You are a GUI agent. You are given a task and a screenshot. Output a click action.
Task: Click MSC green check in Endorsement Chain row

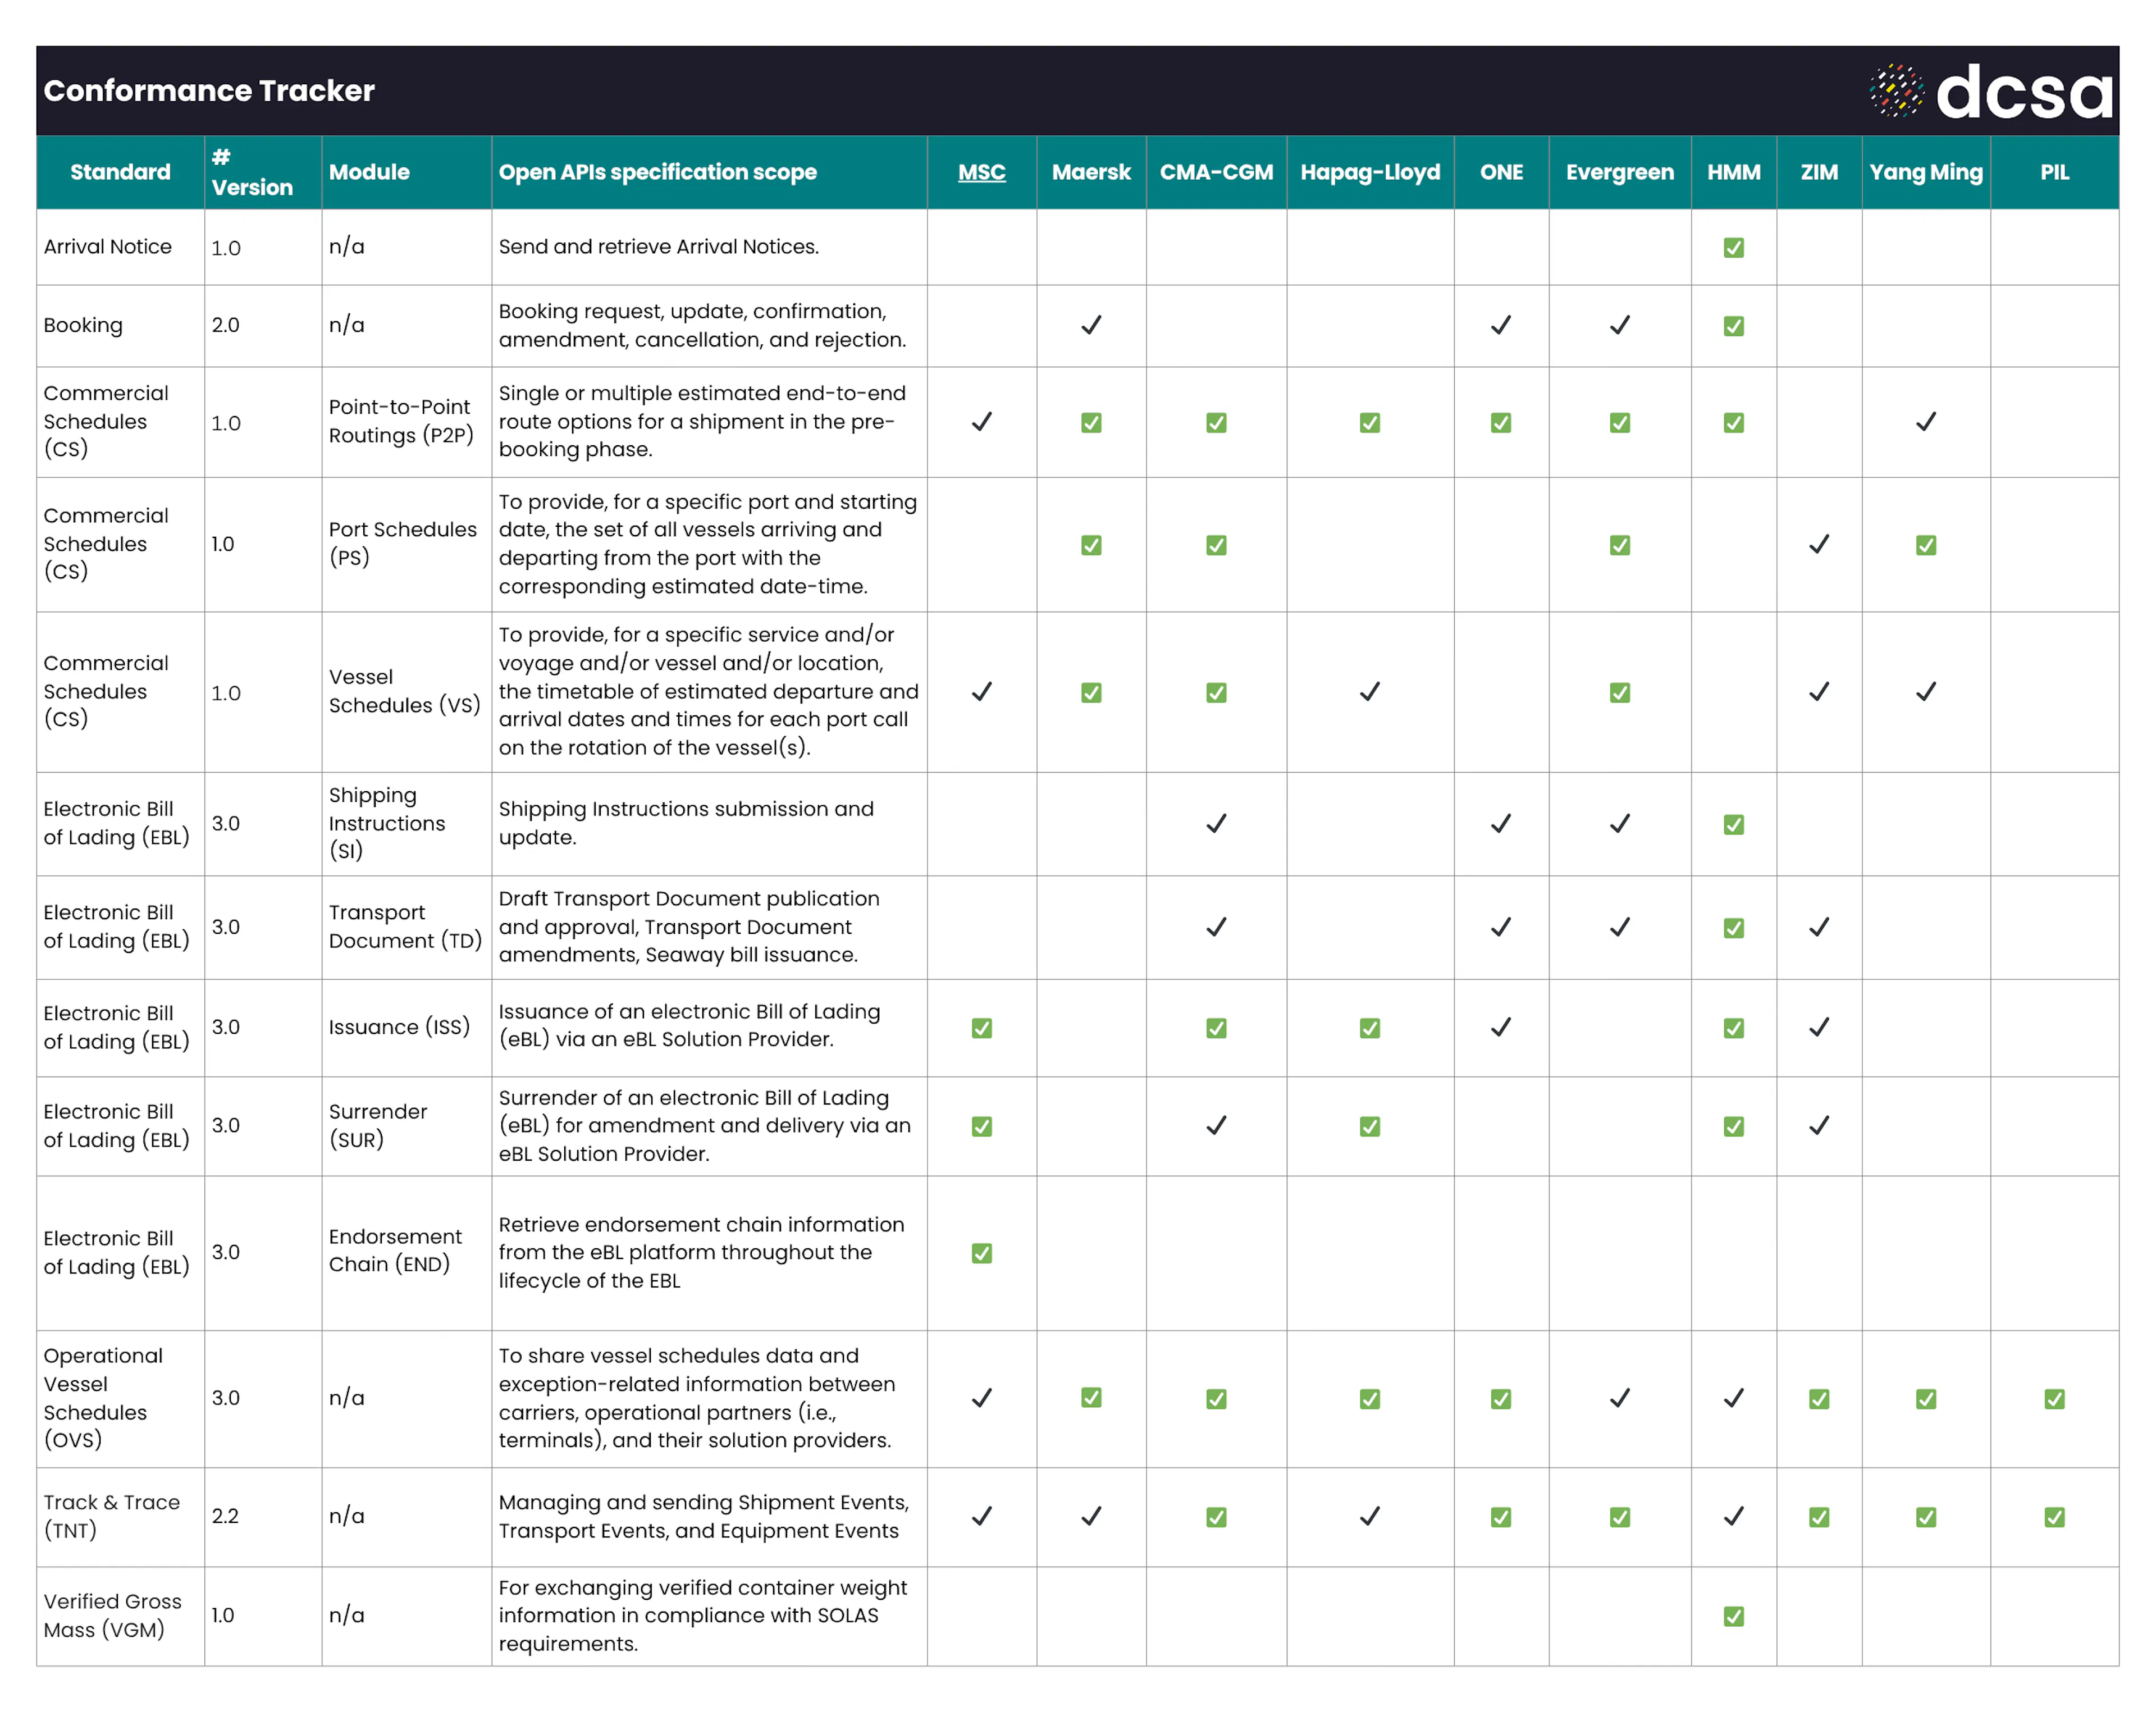pos(981,1252)
